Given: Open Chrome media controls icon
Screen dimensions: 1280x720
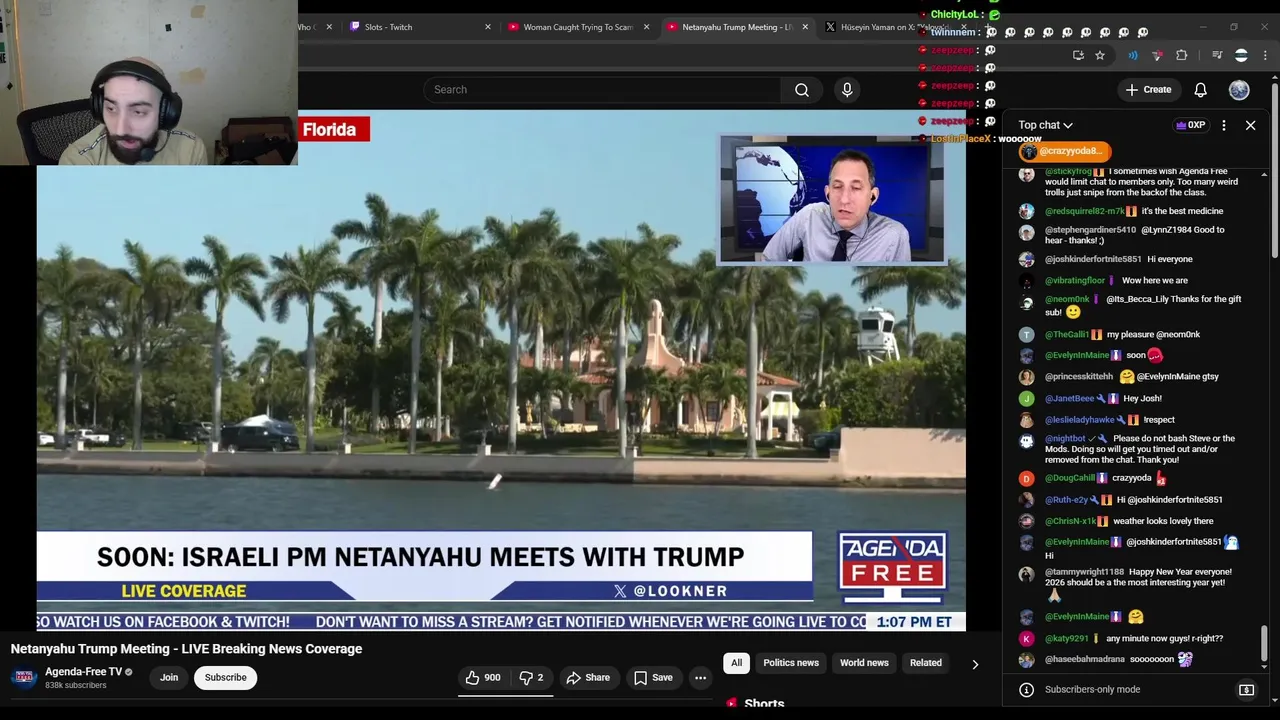Looking at the screenshot, I should [1217, 55].
